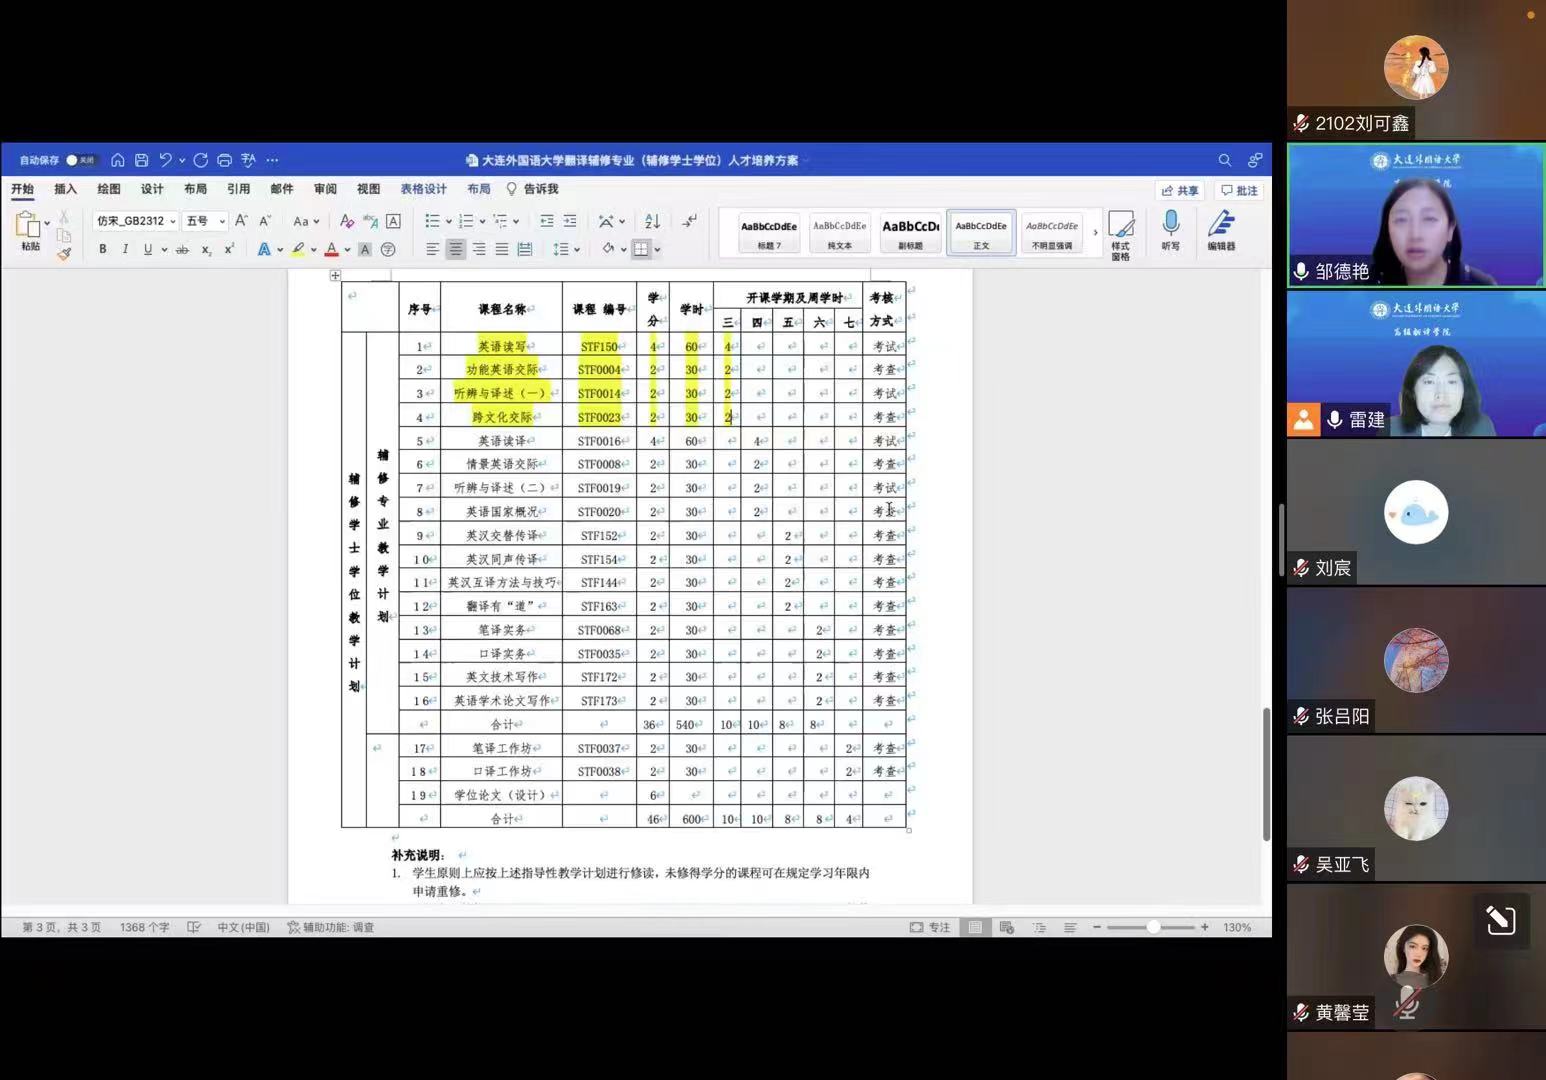This screenshot has height=1080, width=1546.
Task: Click the Comments (批注) button
Action: [1239, 190]
